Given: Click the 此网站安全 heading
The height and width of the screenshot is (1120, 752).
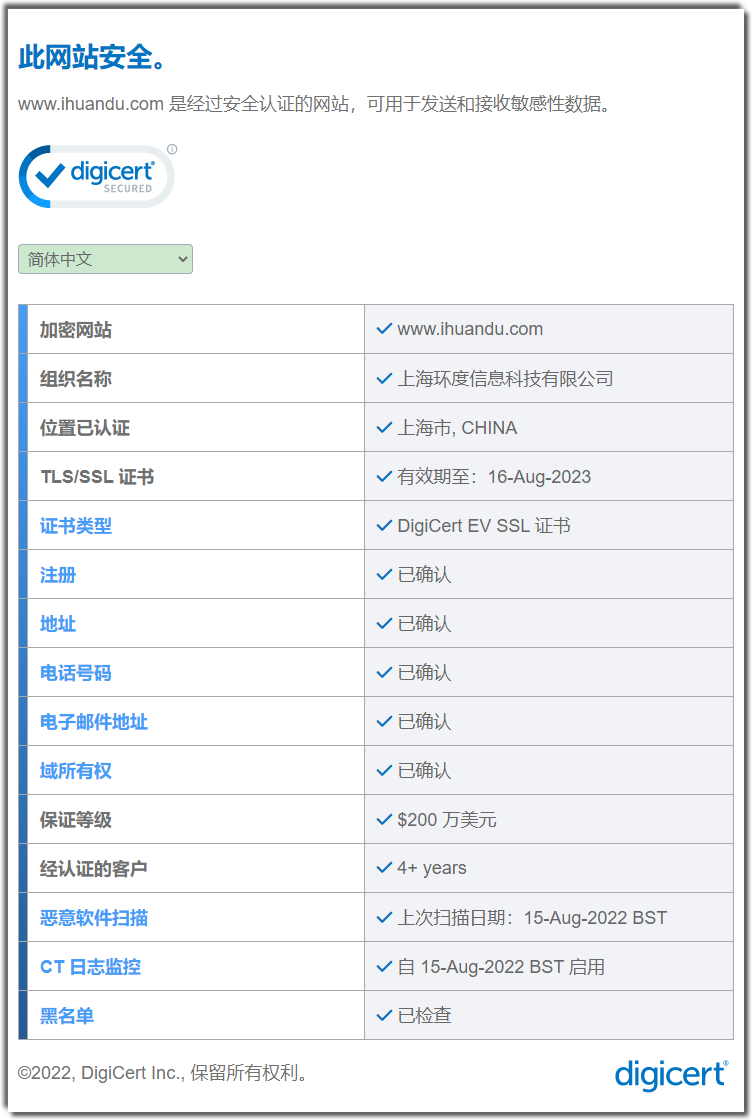Looking at the screenshot, I should tap(92, 57).
